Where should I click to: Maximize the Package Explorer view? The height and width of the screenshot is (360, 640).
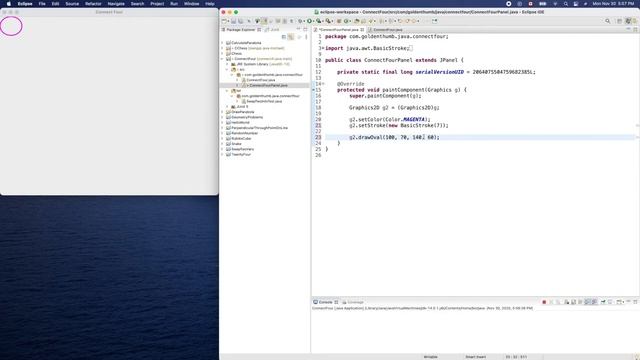coord(305,29)
